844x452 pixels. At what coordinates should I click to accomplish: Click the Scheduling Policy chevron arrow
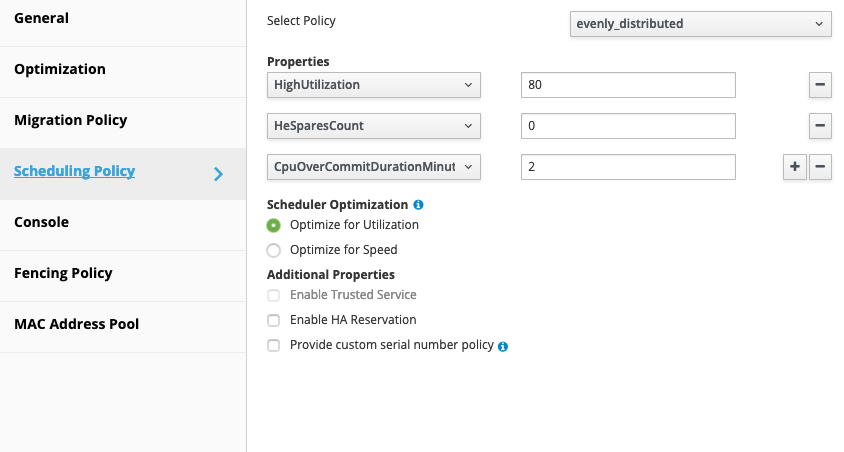point(219,174)
